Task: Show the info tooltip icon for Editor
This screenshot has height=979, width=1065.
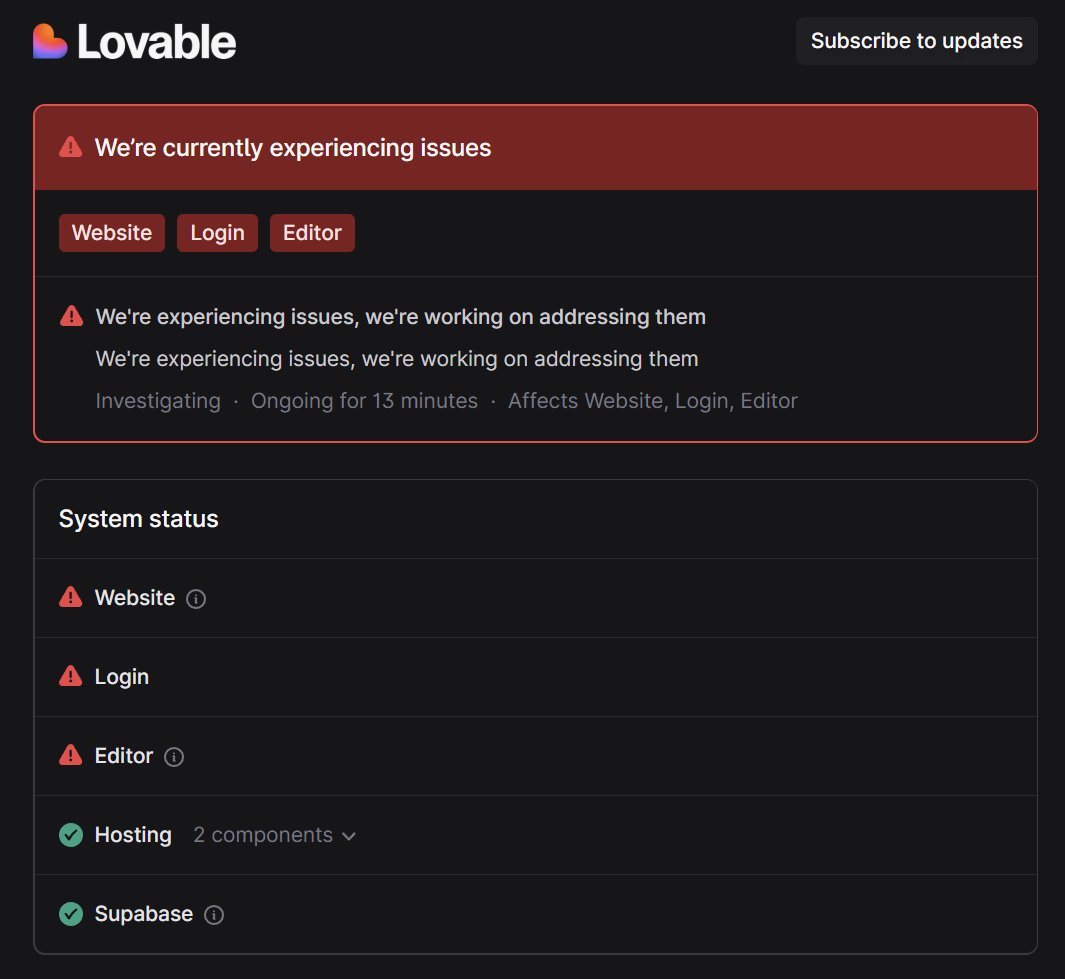Action: 174,757
